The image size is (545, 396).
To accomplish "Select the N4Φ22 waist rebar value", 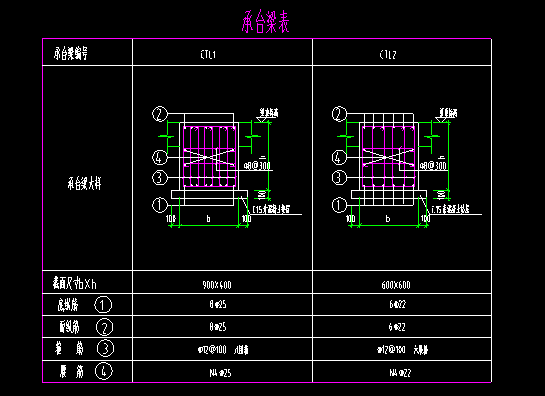I will click(x=400, y=373).
